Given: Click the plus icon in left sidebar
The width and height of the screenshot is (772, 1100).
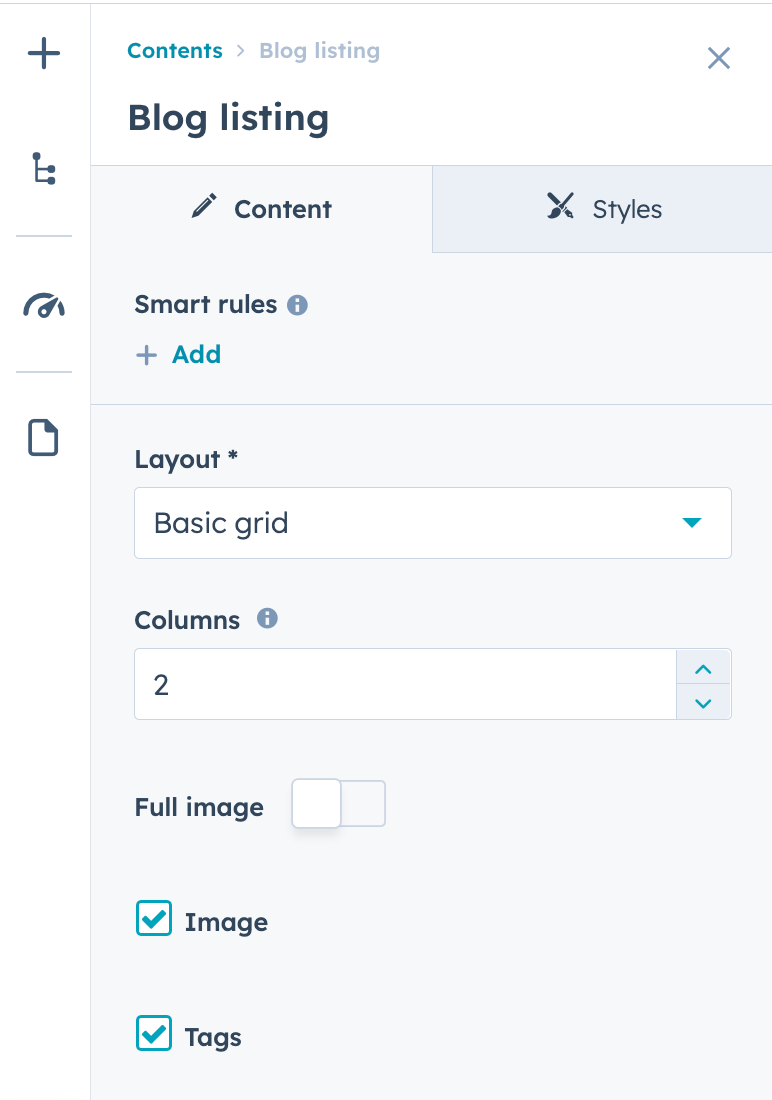Looking at the screenshot, I should pyautogui.click(x=44, y=53).
